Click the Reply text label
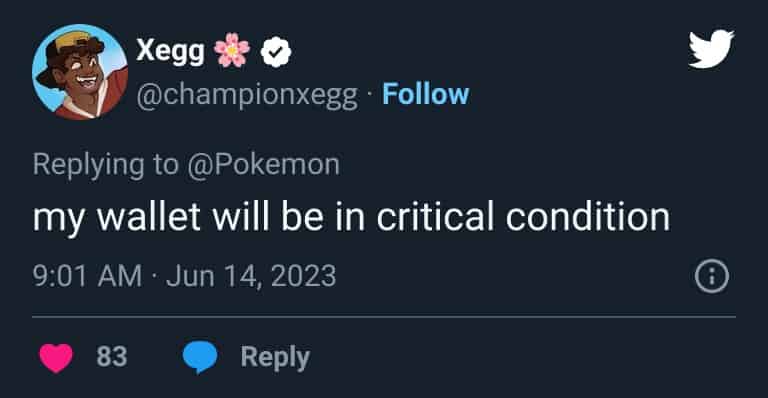The width and height of the screenshot is (768, 398). click(x=275, y=358)
